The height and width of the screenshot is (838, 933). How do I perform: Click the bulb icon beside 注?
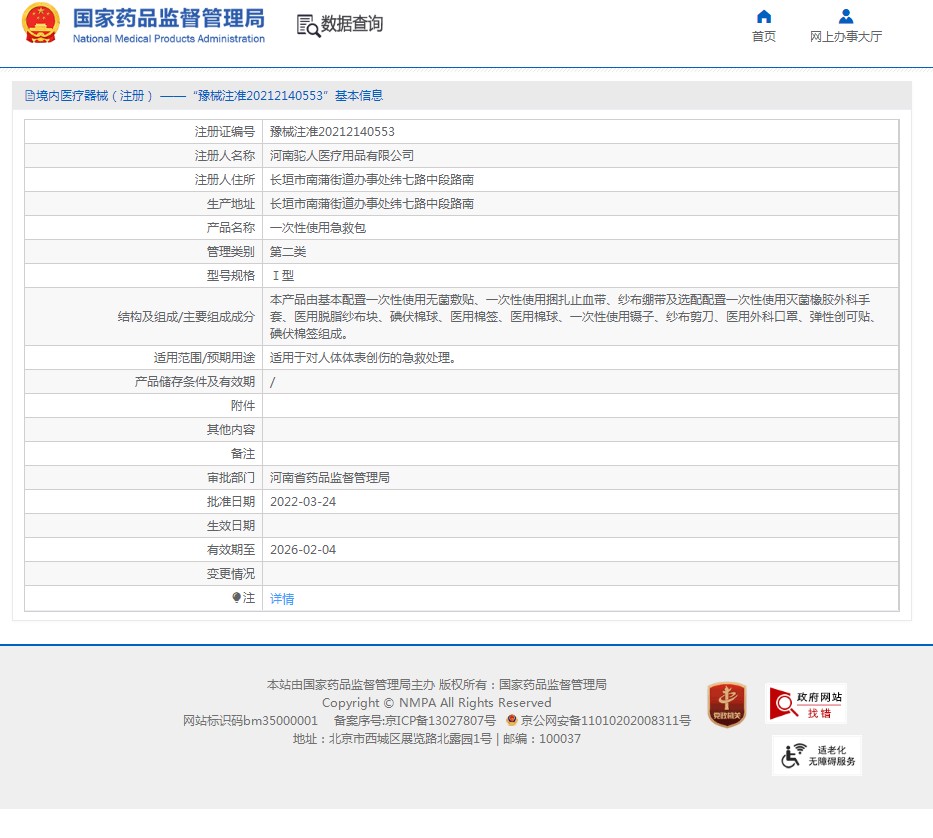pos(236,597)
